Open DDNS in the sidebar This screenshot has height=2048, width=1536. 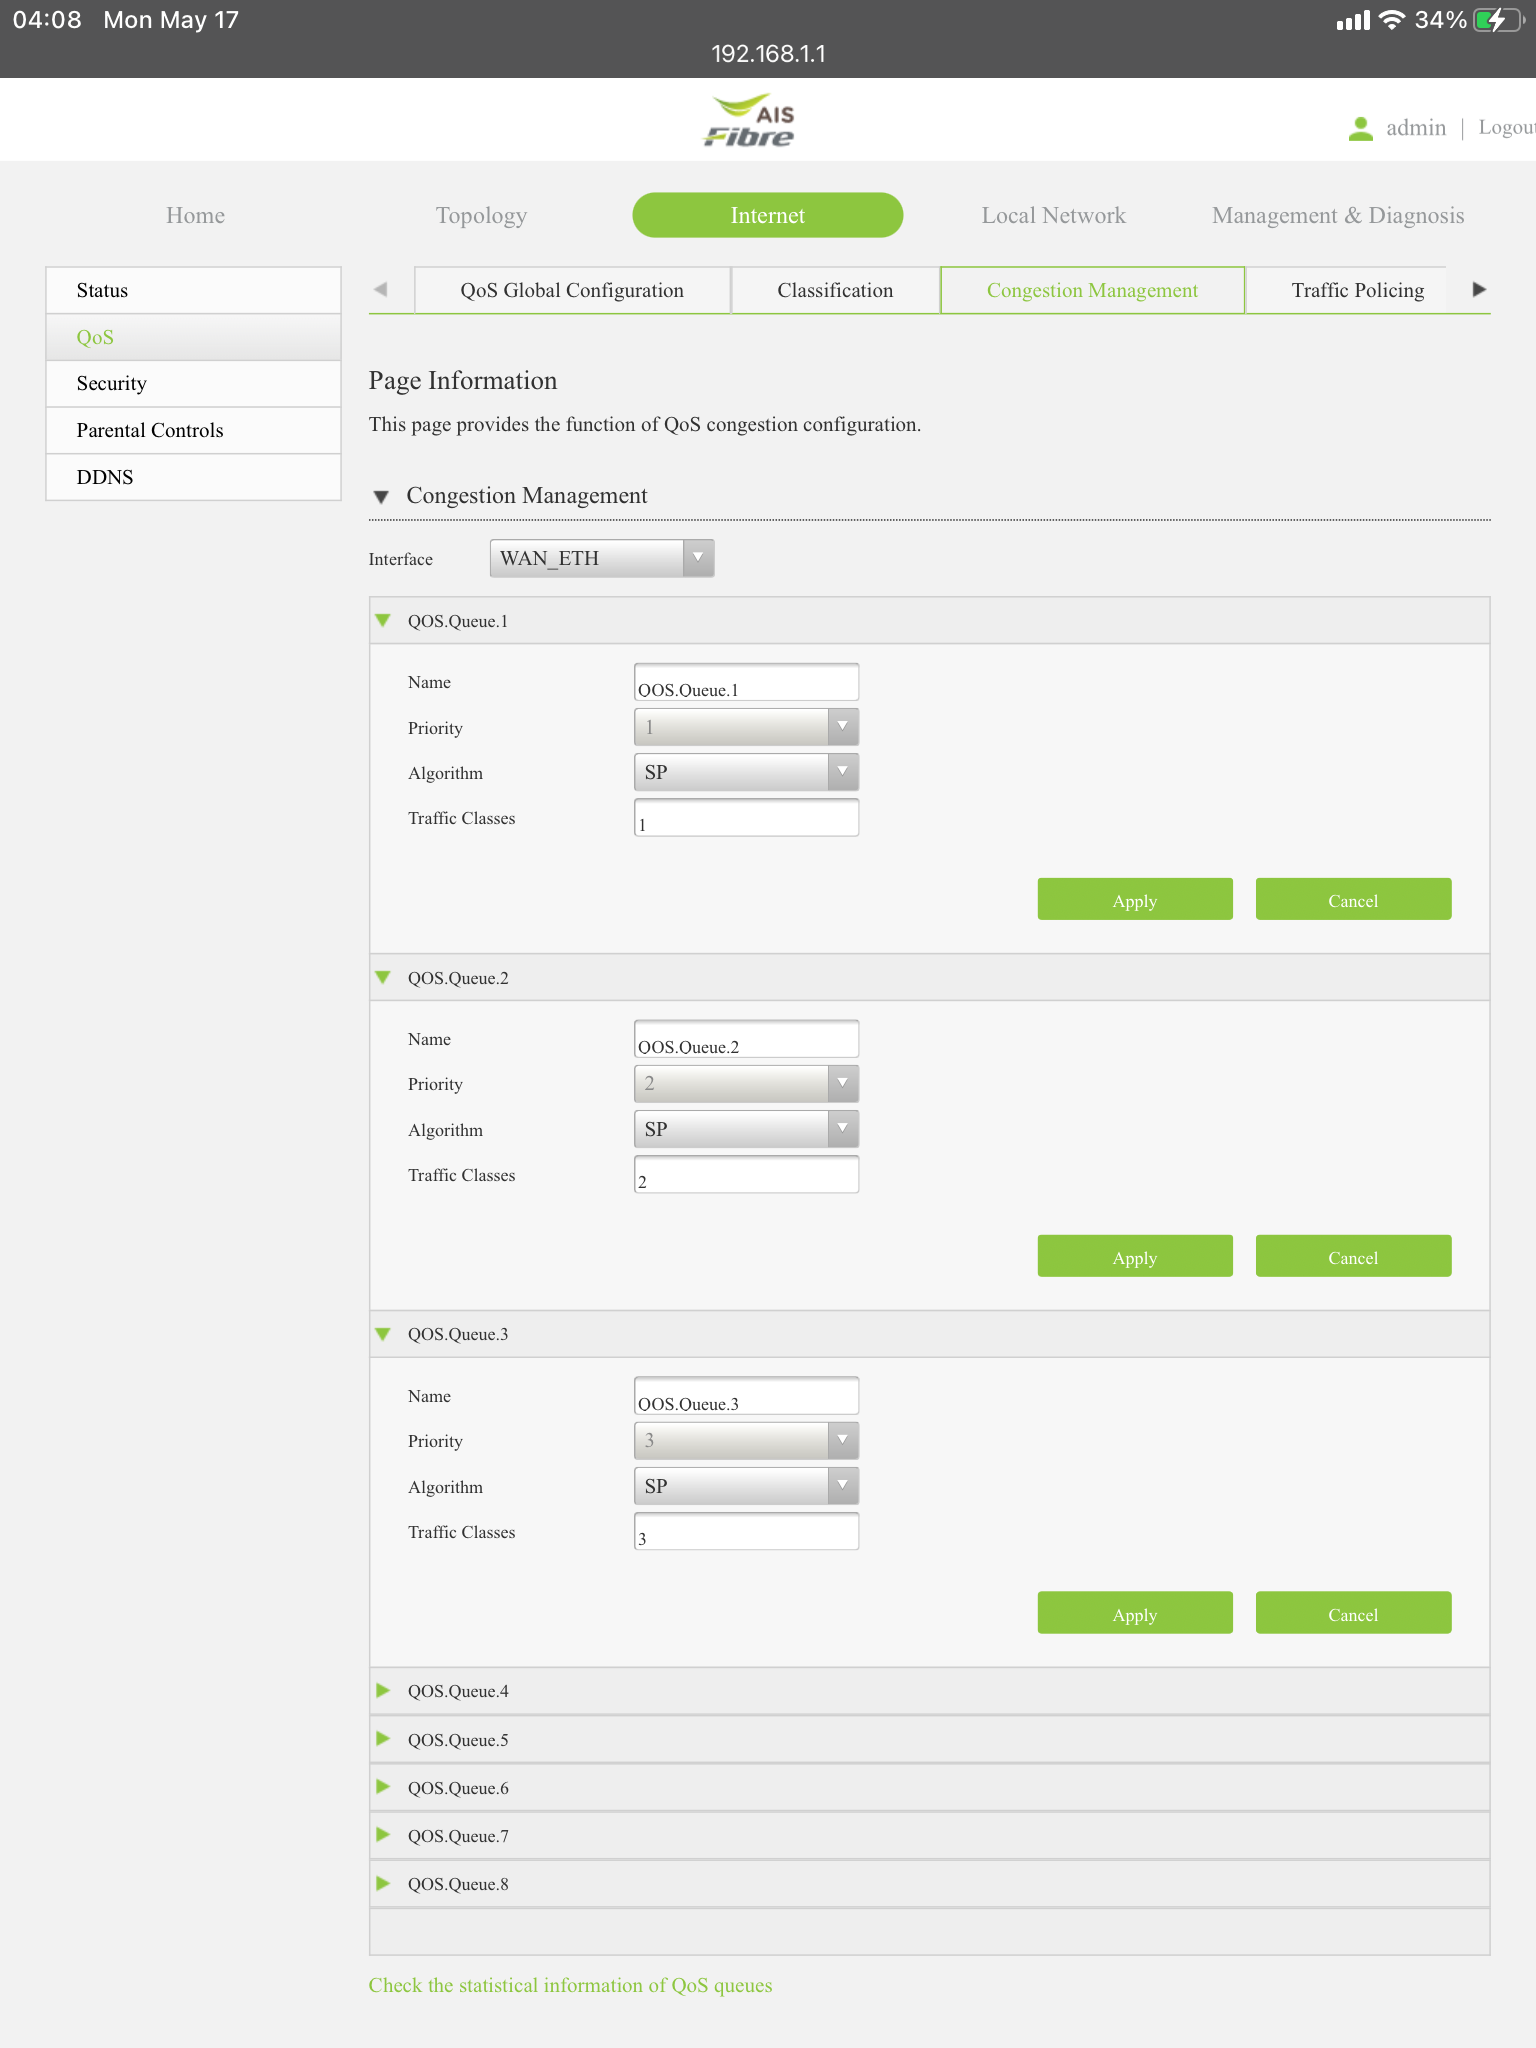tap(193, 477)
